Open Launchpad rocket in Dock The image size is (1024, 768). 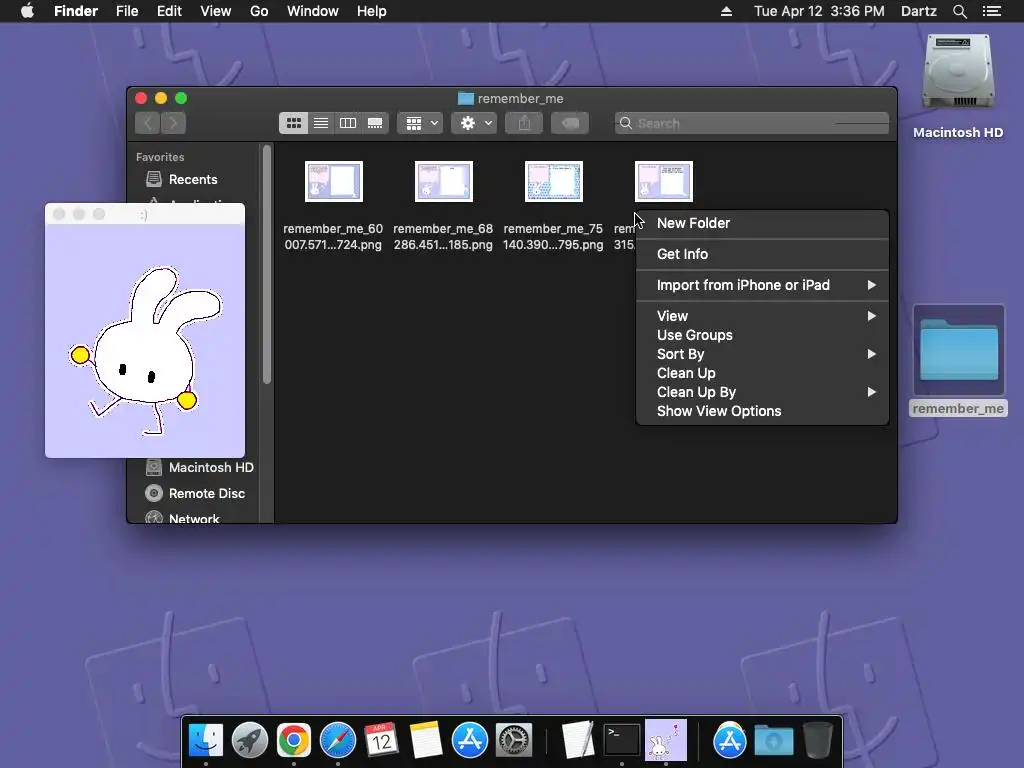coord(249,740)
